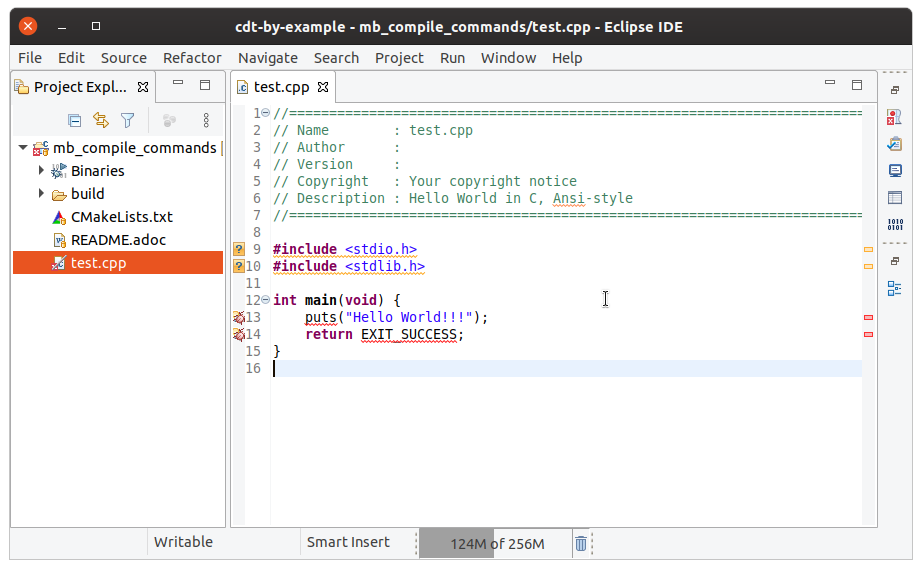The width and height of the screenshot is (922, 569).
Task: Open the Tasks view icon in right trim
Action: tap(895, 145)
